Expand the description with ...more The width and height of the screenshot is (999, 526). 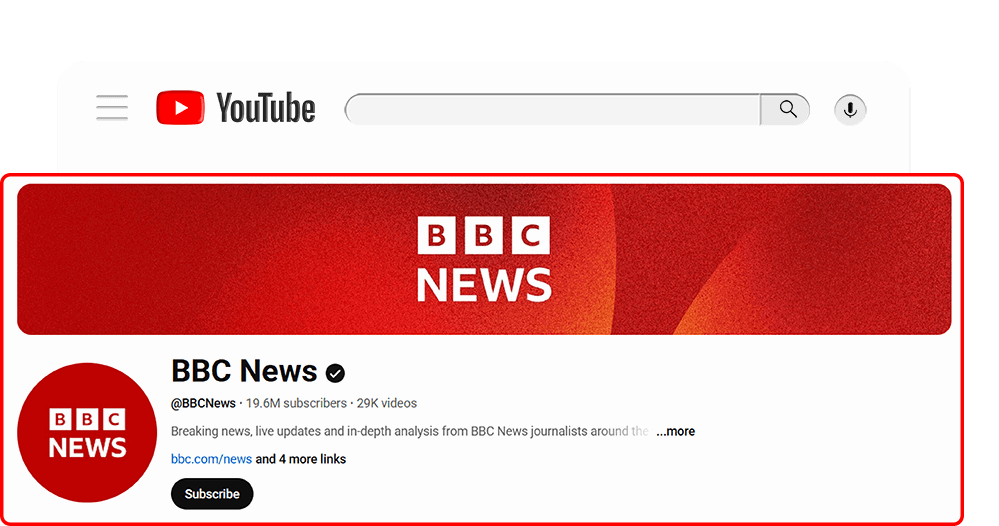pyautogui.click(x=675, y=431)
